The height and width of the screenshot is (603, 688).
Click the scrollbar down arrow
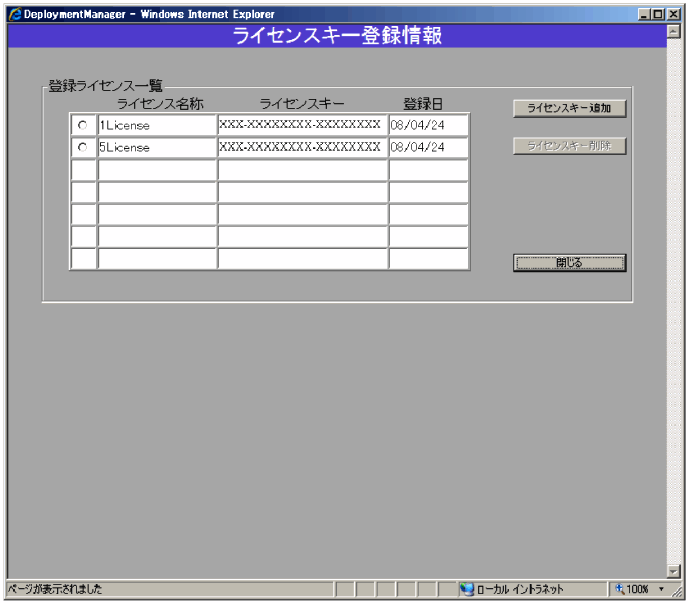click(674, 571)
